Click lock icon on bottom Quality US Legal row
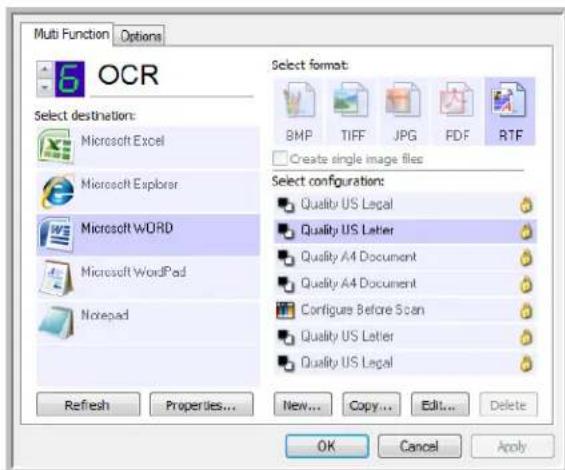Screen dimensions: 565x470 pyautogui.click(x=526, y=364)
